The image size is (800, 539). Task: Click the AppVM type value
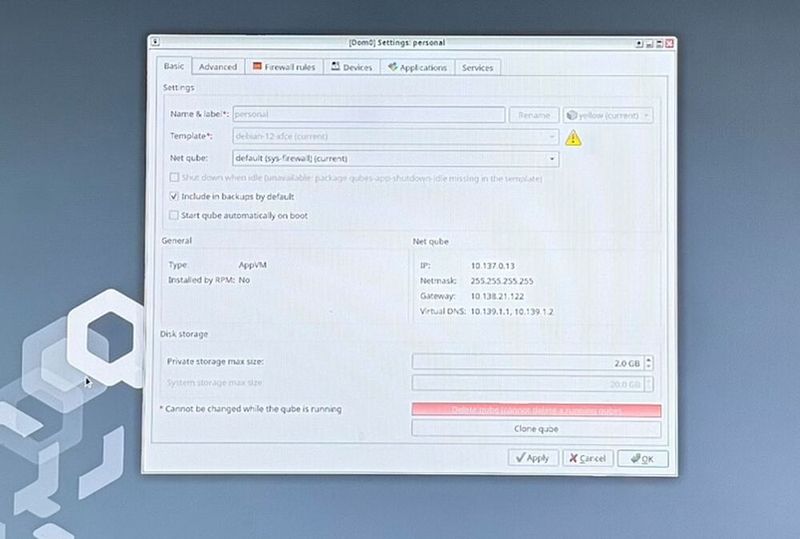pyautogui.click(x=253, y=265)
